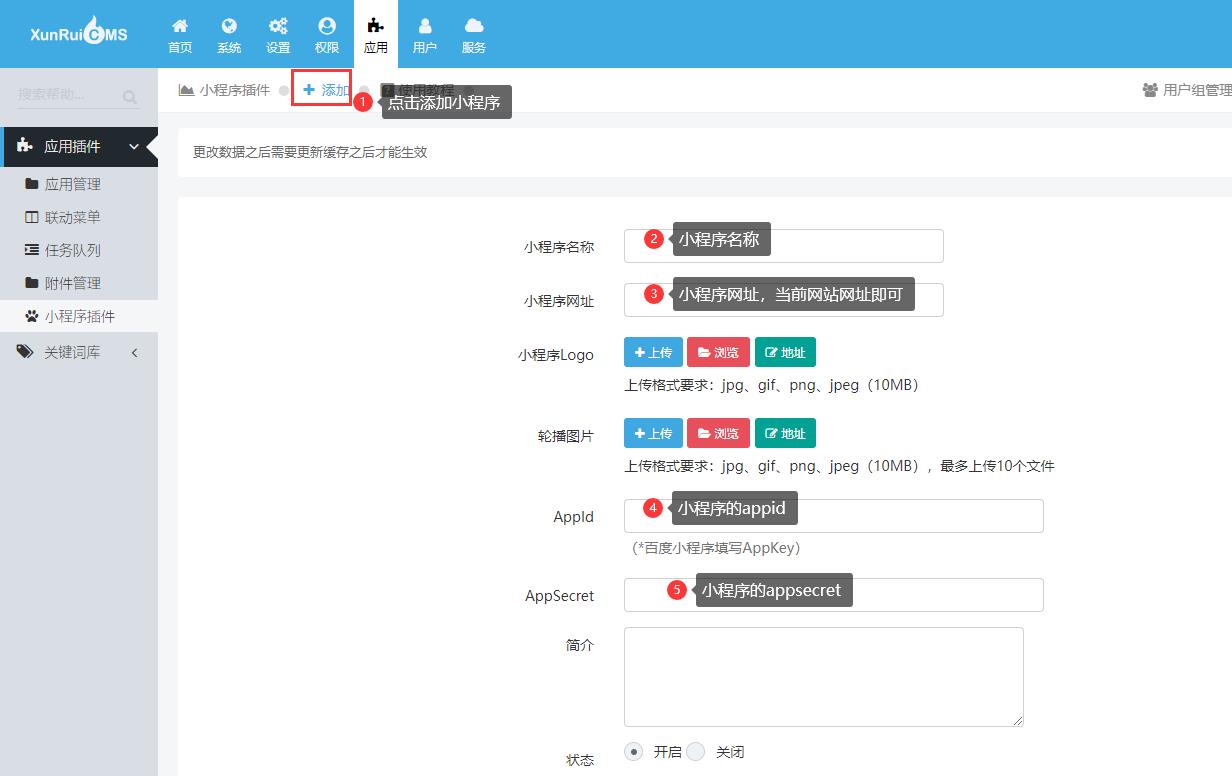Click 地址 button for 轮播图片
The height and width of the screenshot is (776, 1232).
pyautogui.click(x=785, y=433)
